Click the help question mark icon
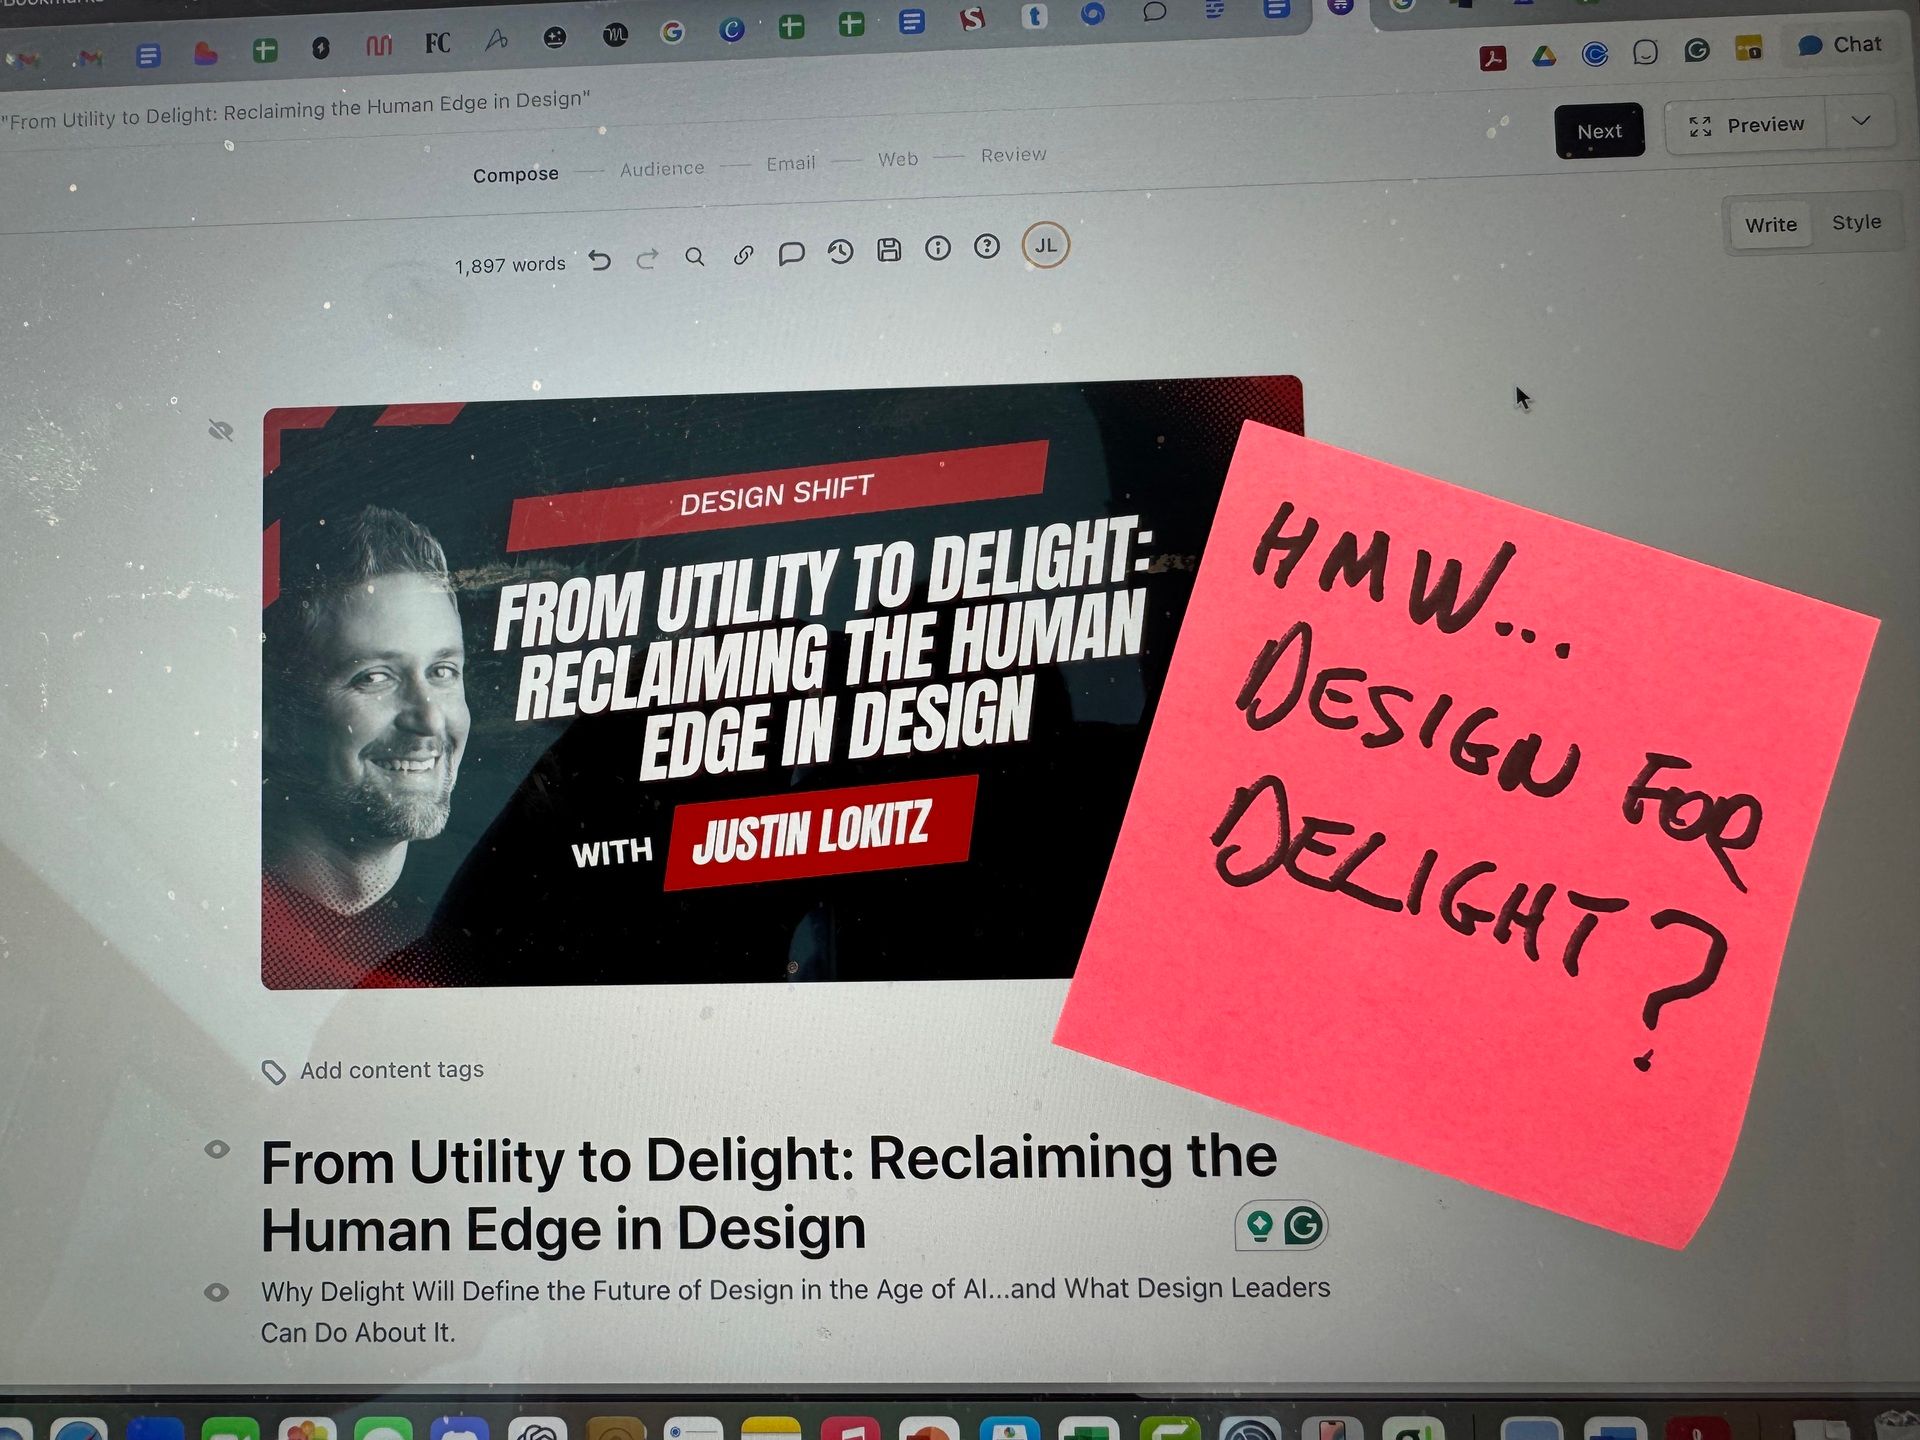 [987, 246]
